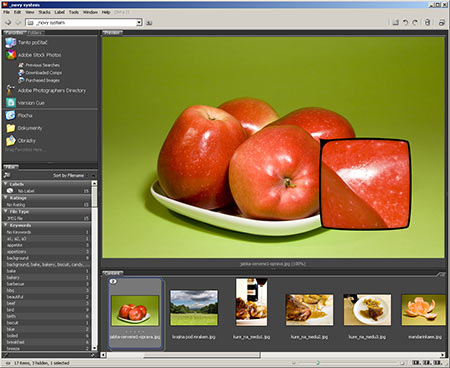Viewport: 450px width, 368px height.
Task: Filter by keyword barbecue
Action: tap(47, 284)
